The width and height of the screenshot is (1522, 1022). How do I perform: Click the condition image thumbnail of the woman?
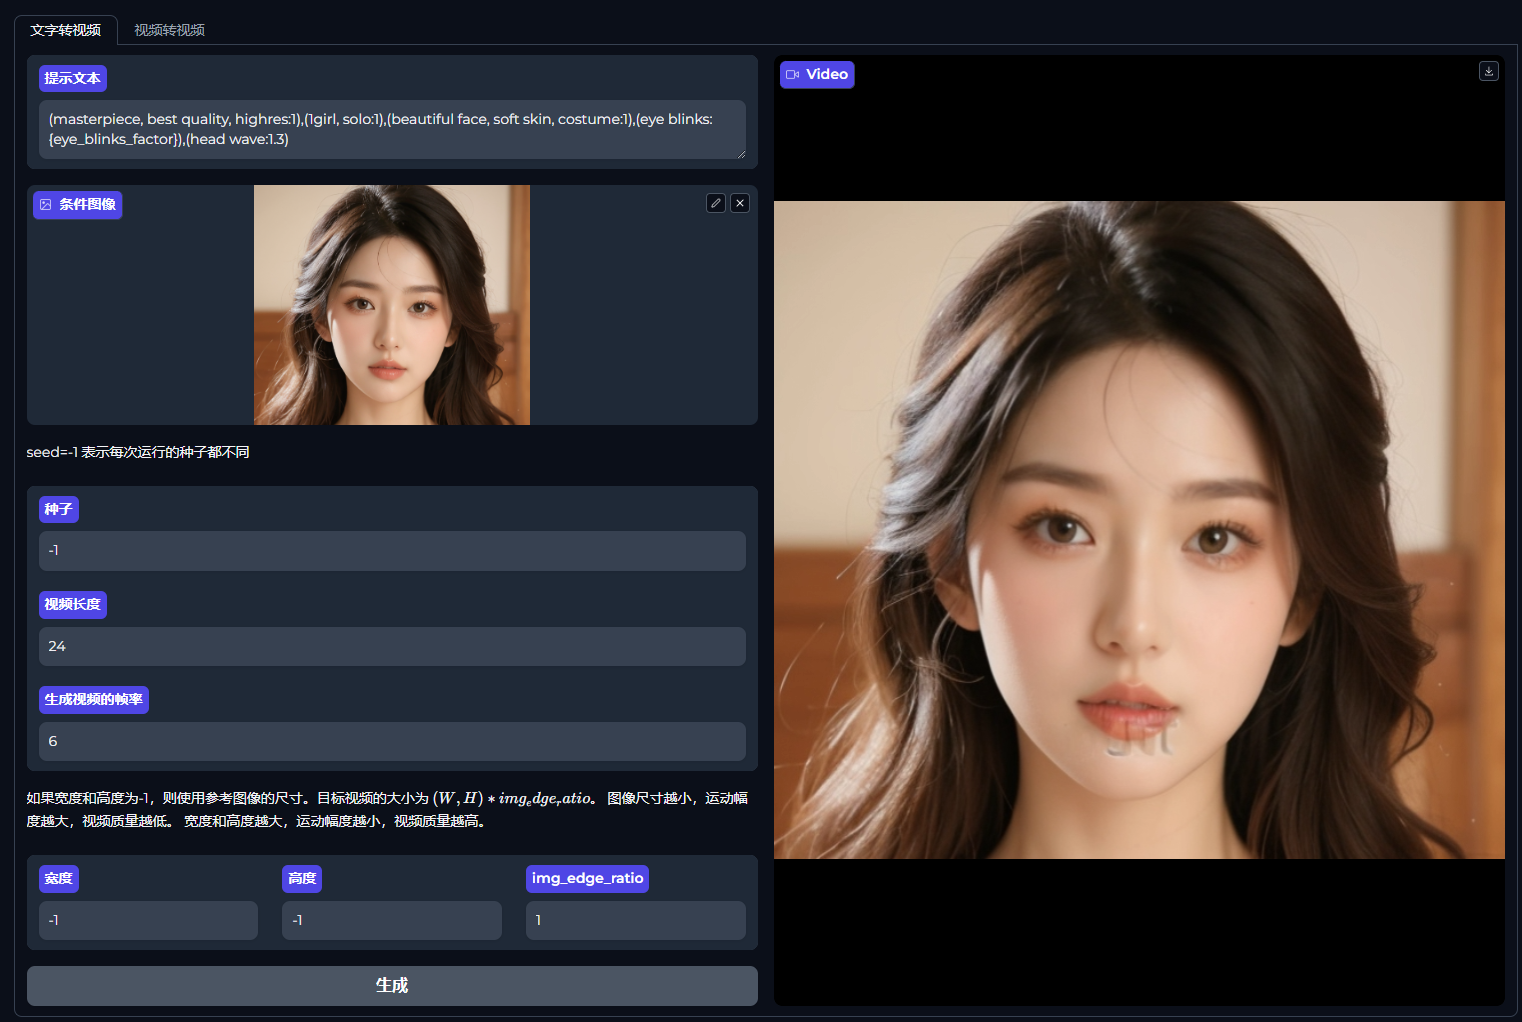coord(391,304)
